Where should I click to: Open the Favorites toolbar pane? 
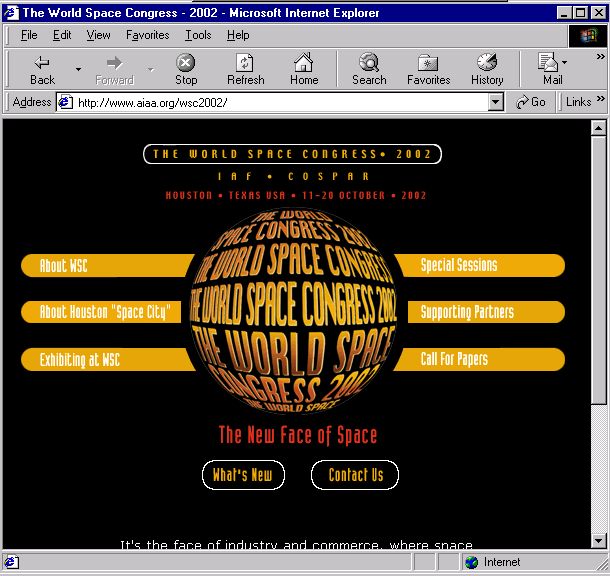pyautogui.click(x=428, y=70)
